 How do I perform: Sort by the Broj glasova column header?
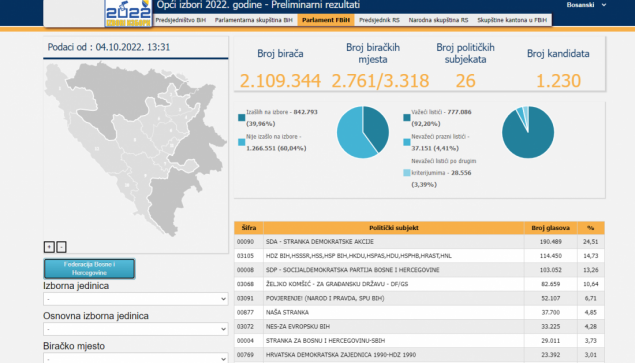(551, 228)
